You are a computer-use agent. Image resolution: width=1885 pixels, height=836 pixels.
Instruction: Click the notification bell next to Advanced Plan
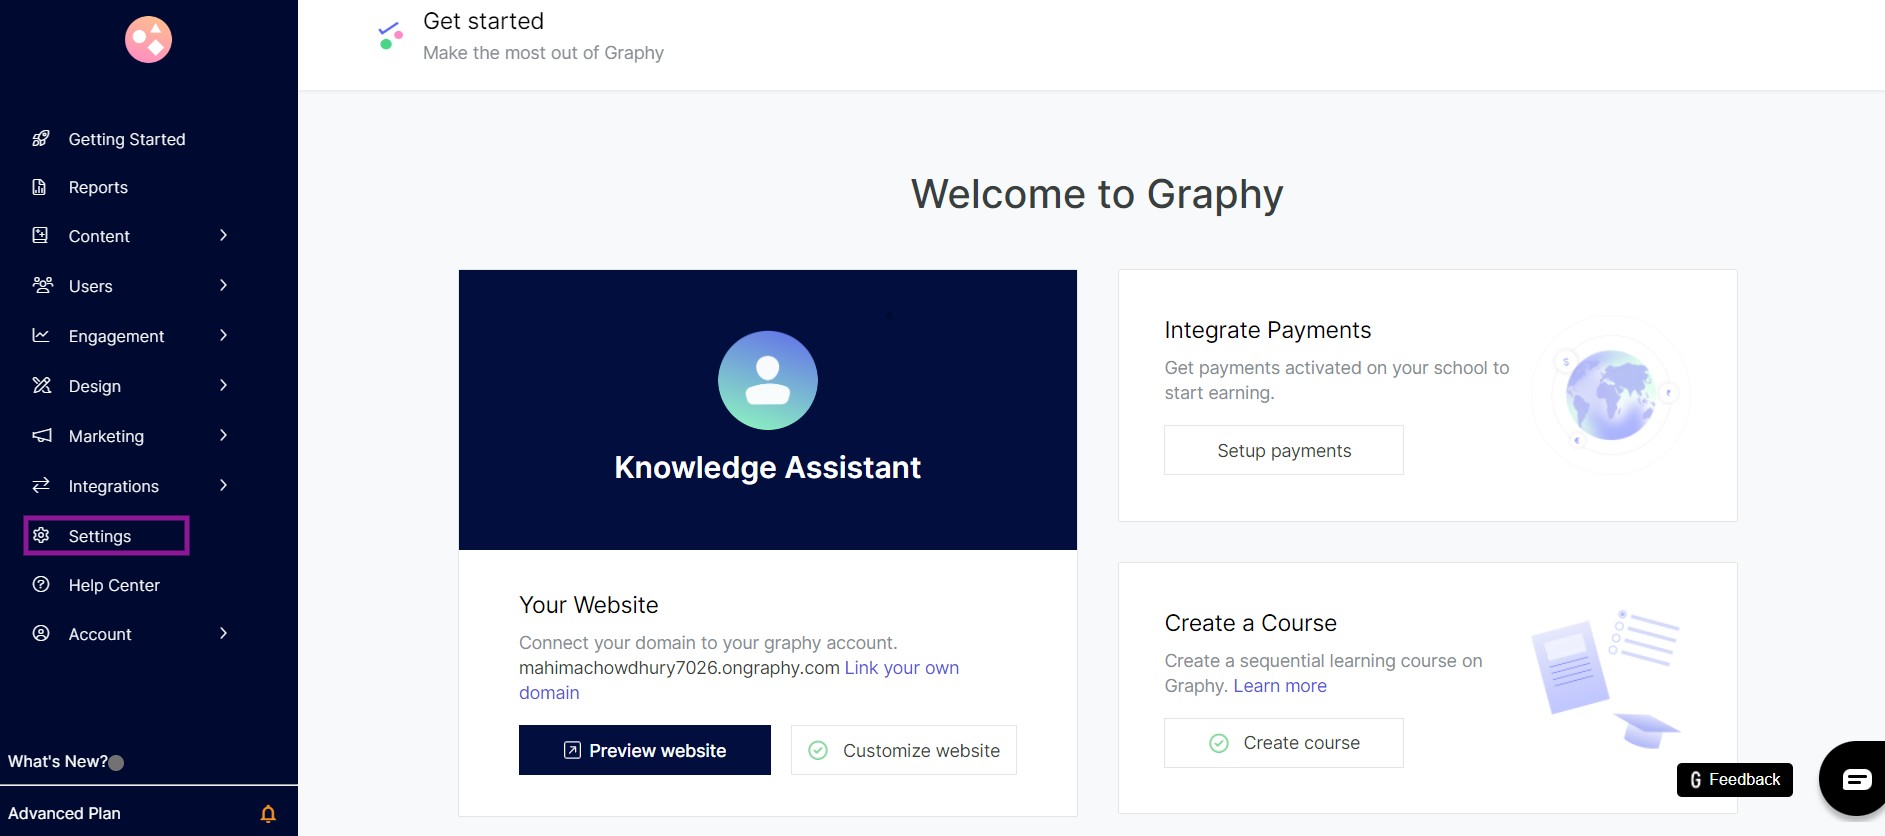(x=268, y=814)
